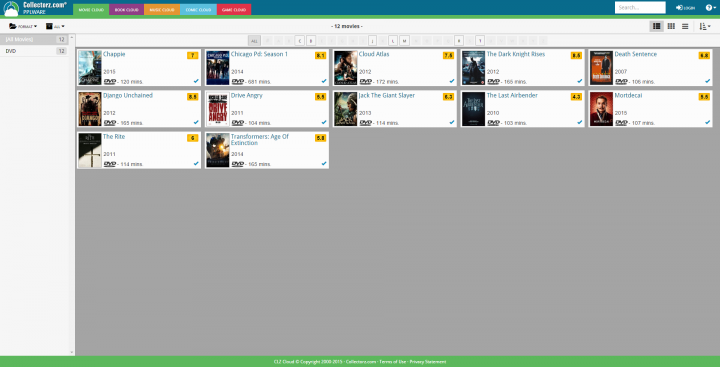
Task: Click the DVD format icon on Mortdecai card
Action: pos(621,123)
